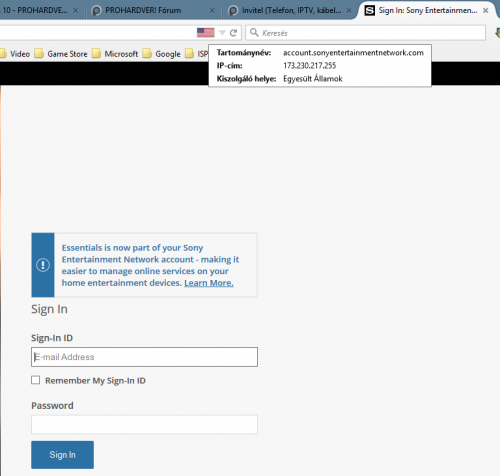
Task: Click the IP address 173.230.217.255
Action: coord(310,66)
